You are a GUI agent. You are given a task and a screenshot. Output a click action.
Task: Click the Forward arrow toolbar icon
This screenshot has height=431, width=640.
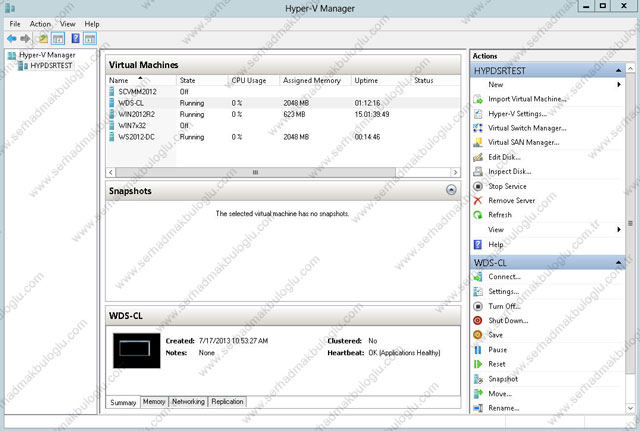pos(25,39)
